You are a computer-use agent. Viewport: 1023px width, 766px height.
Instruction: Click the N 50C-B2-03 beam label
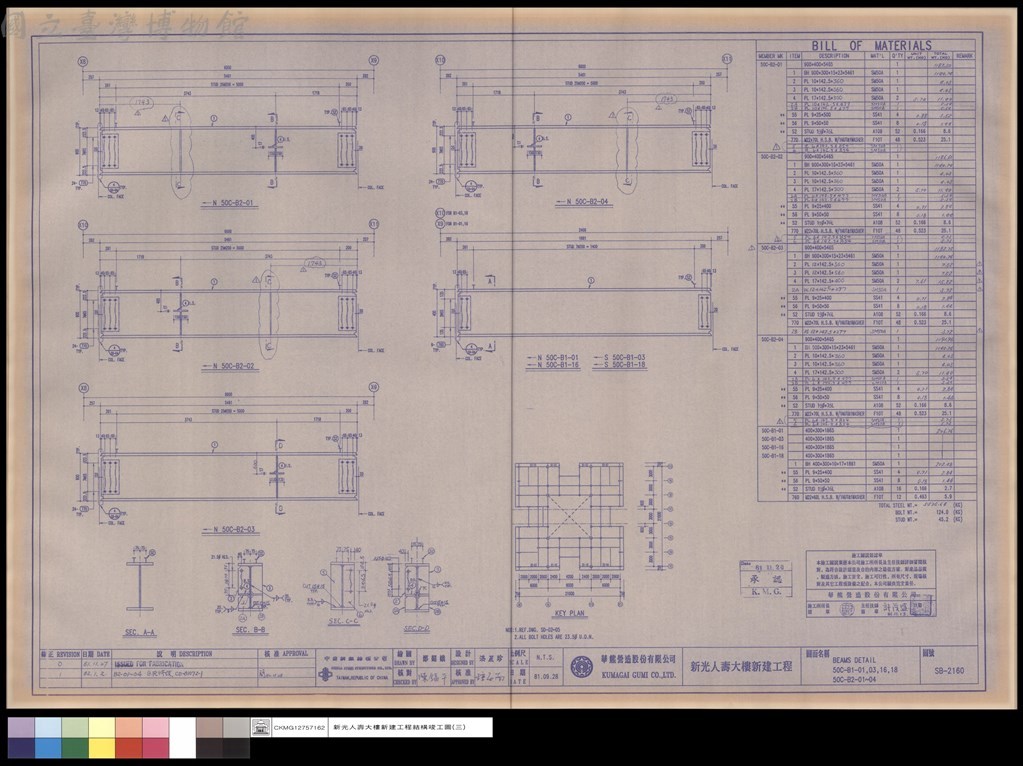coord(229,529)
